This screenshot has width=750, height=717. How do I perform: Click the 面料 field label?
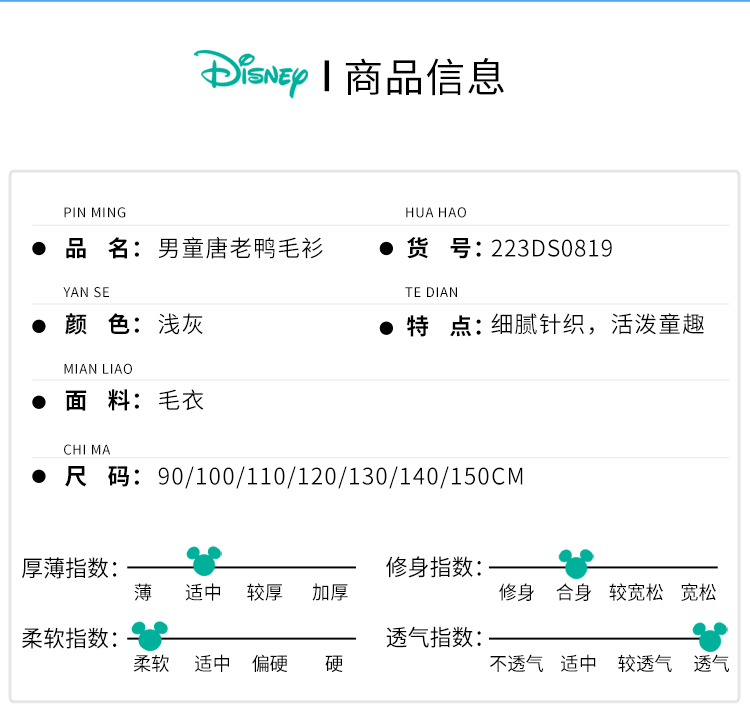pos(102,400)
